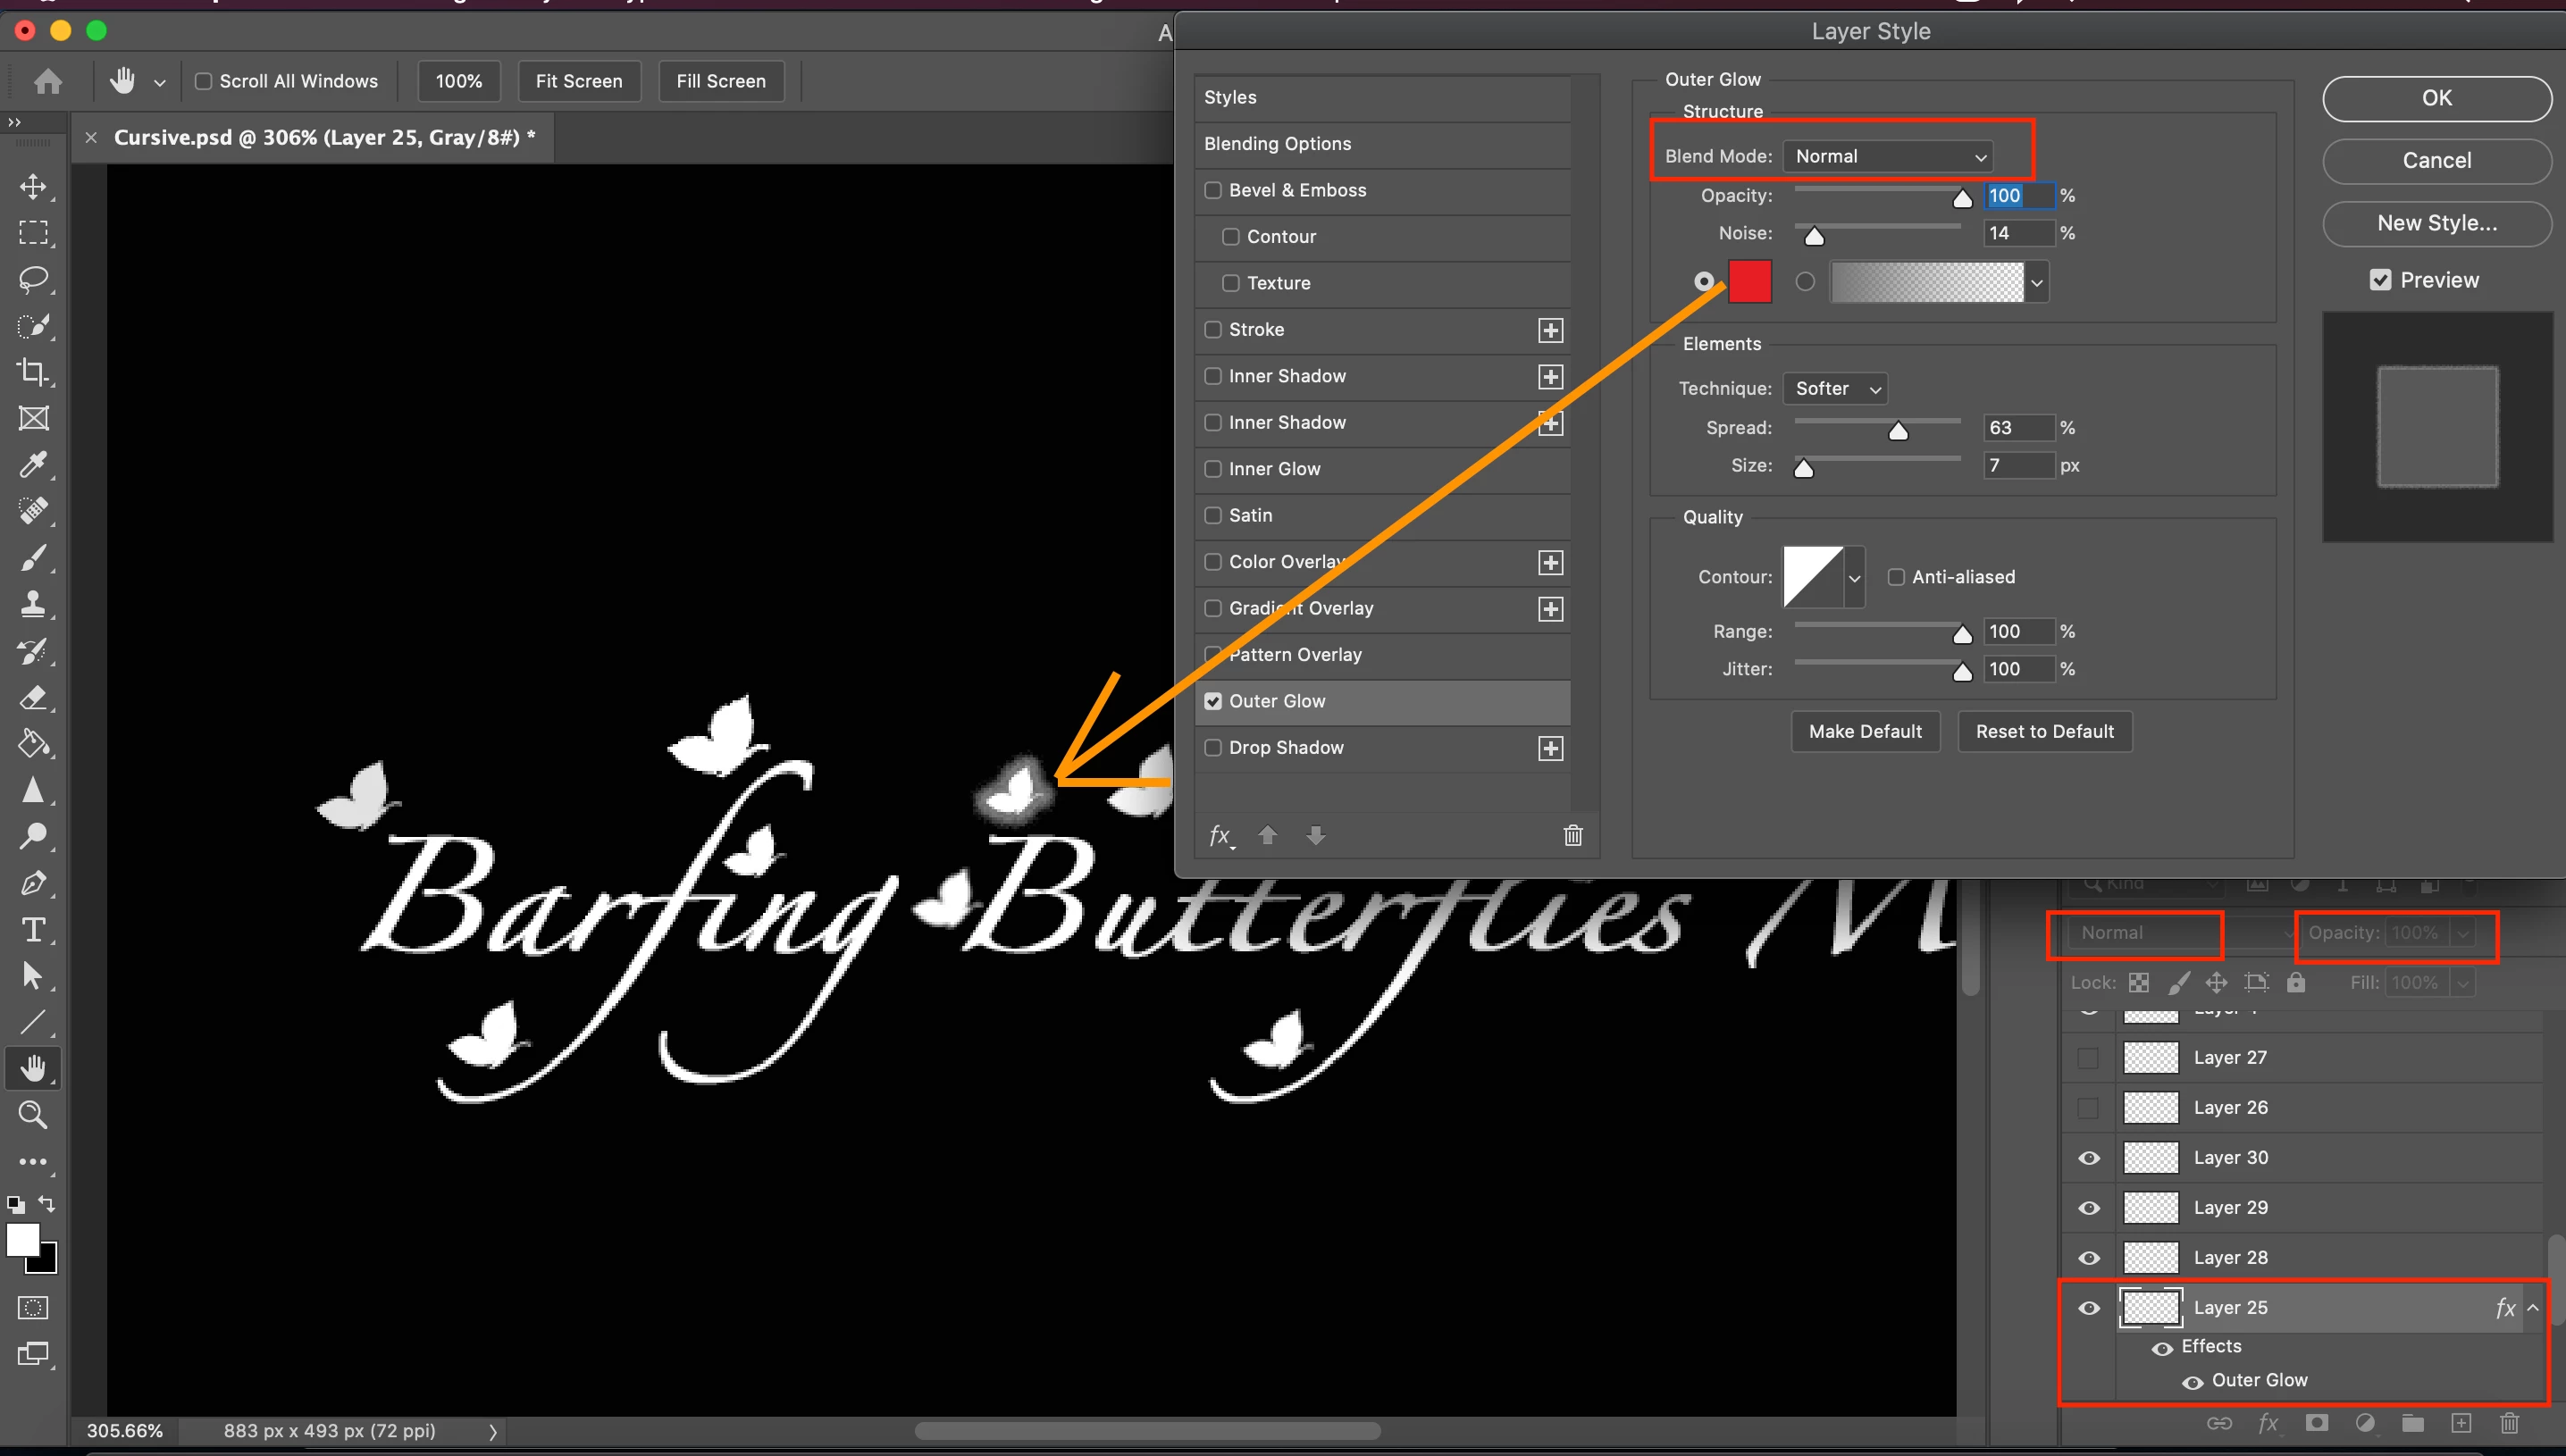Select the Eyedropper tool
This screenshot has width=2566, height=1456.
click(33, 465)
